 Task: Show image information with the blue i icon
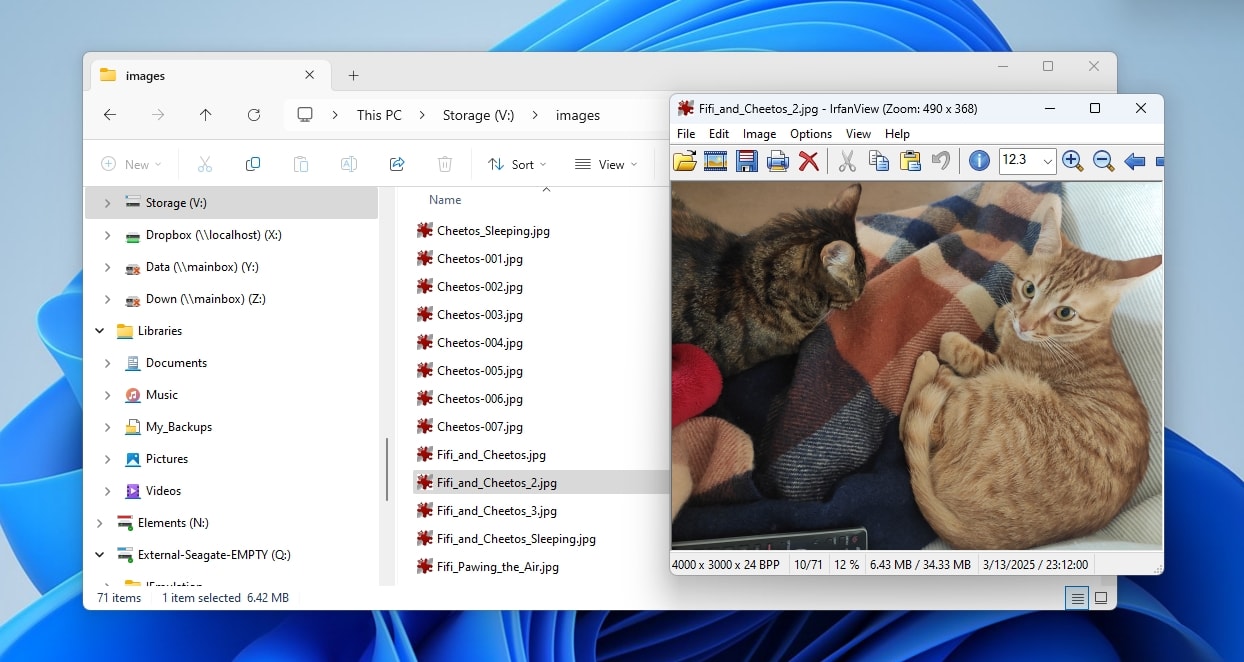click(x=980, y=161)
